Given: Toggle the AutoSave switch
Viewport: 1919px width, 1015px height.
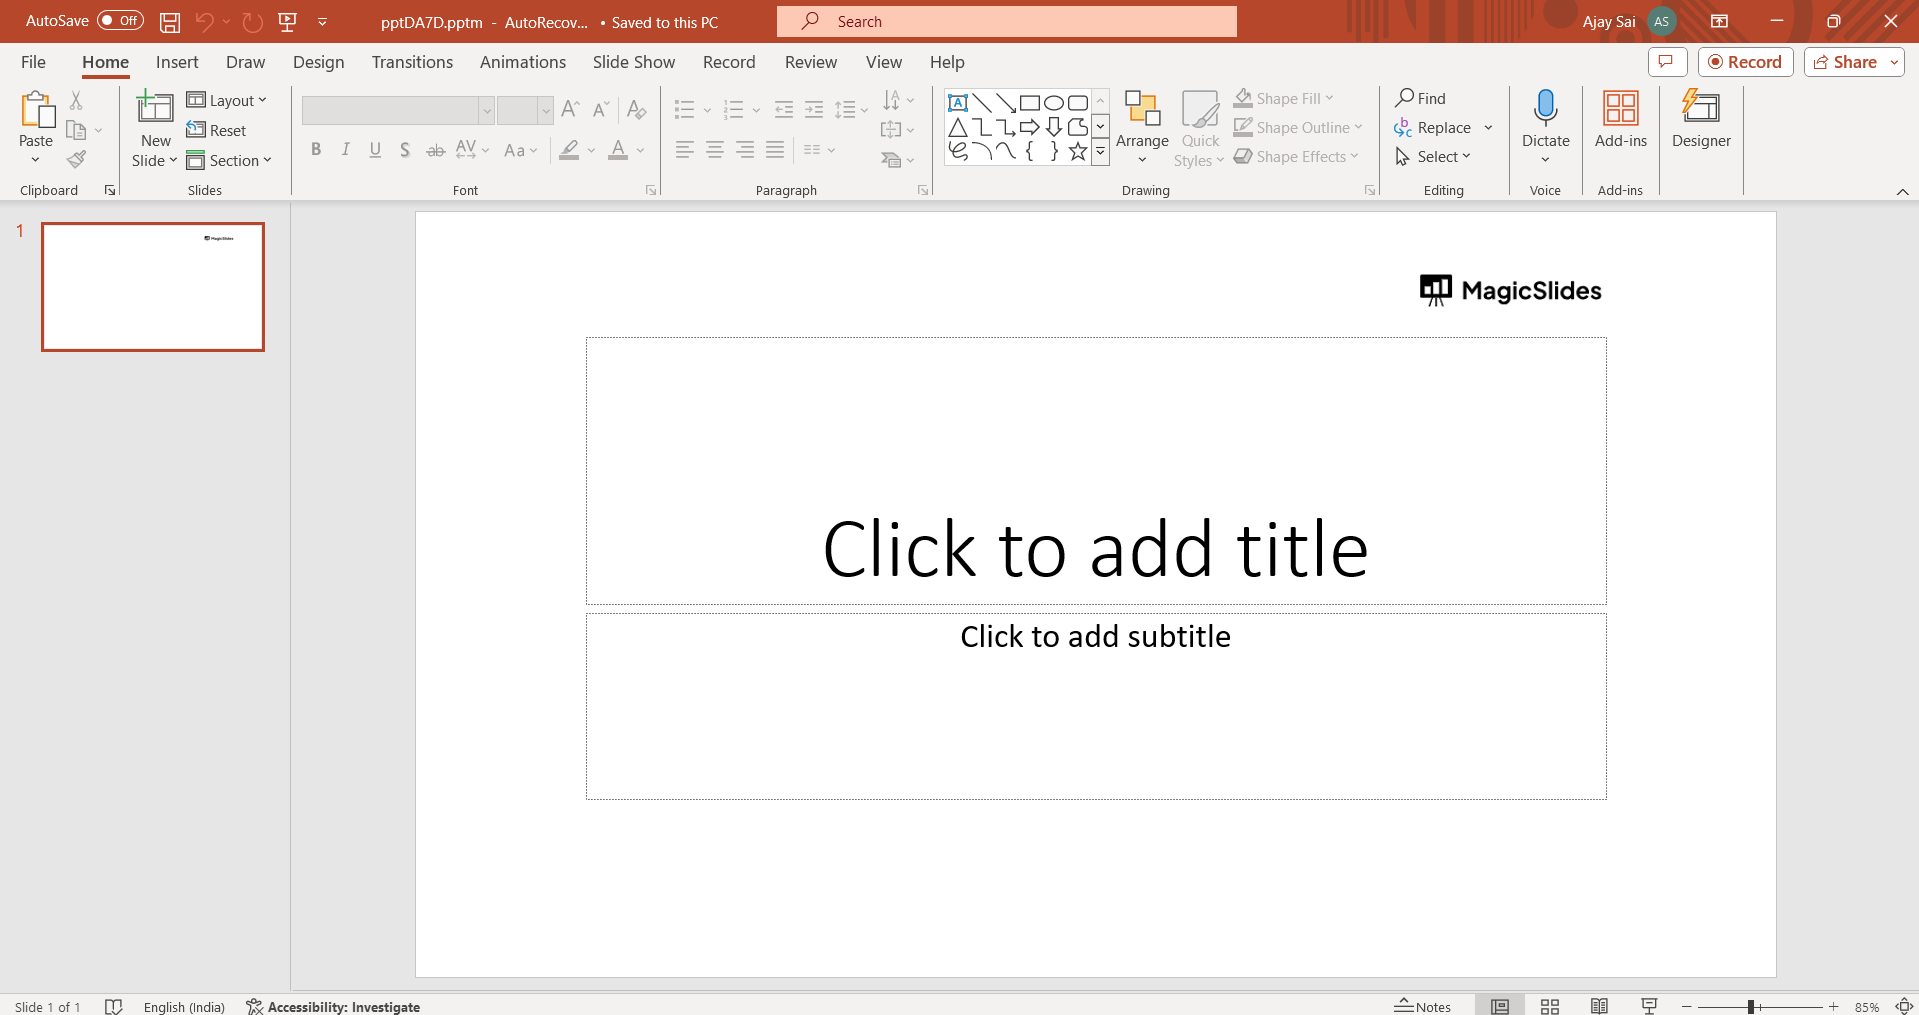Looking at the screenshot, I should coord(120,21).
